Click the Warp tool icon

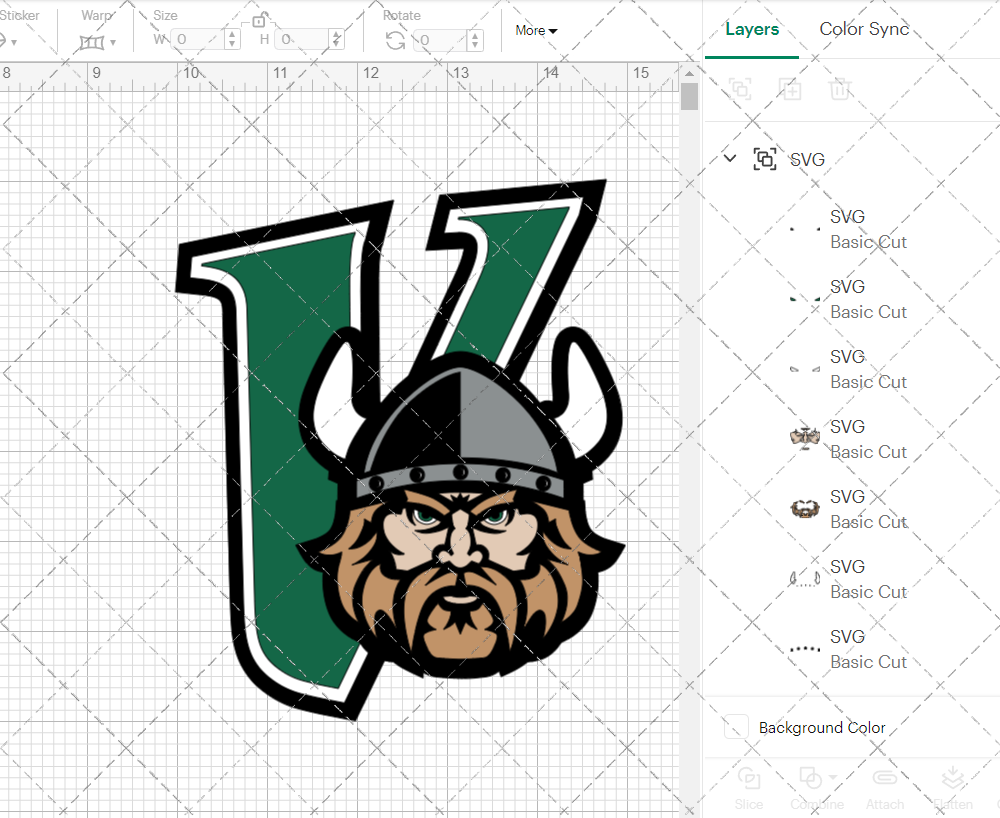point(93,40)
